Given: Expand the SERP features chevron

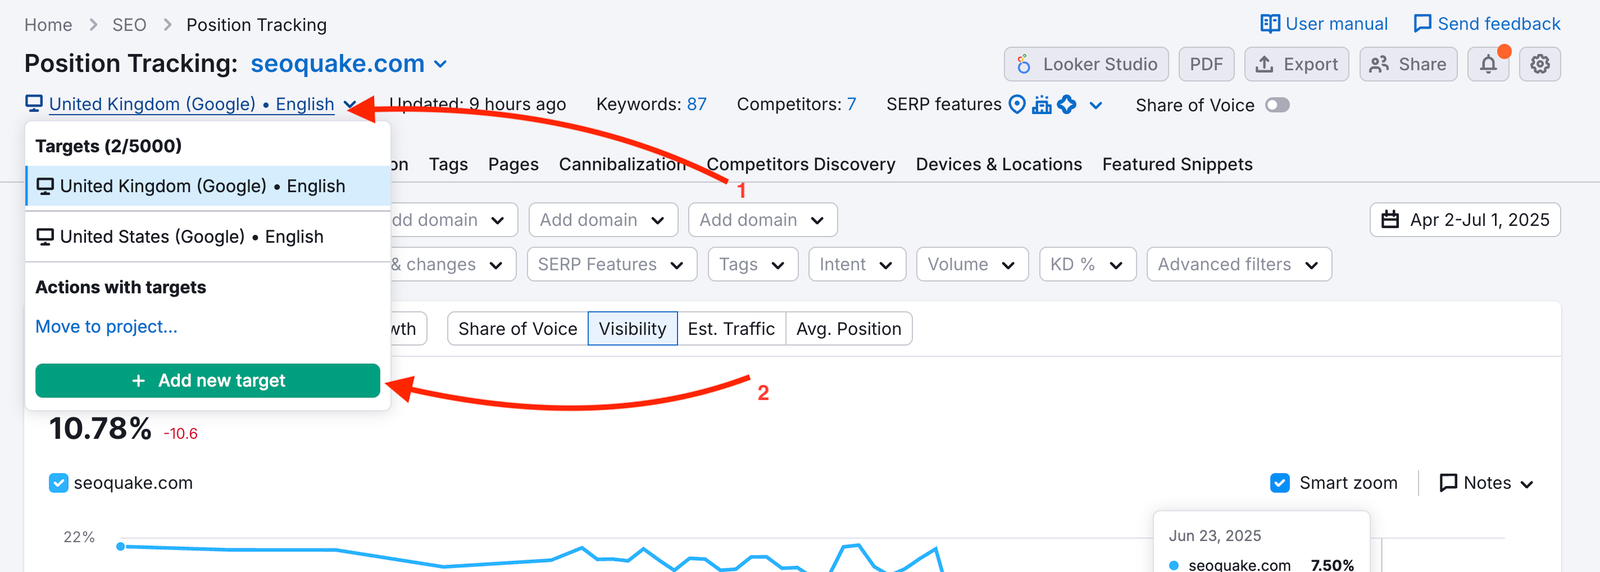Looking at the screenshot, I should [1096, 105].
